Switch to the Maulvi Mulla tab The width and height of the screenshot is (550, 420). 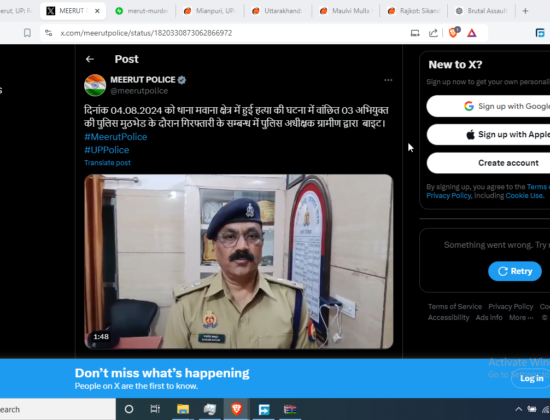(x=346, y=11)
